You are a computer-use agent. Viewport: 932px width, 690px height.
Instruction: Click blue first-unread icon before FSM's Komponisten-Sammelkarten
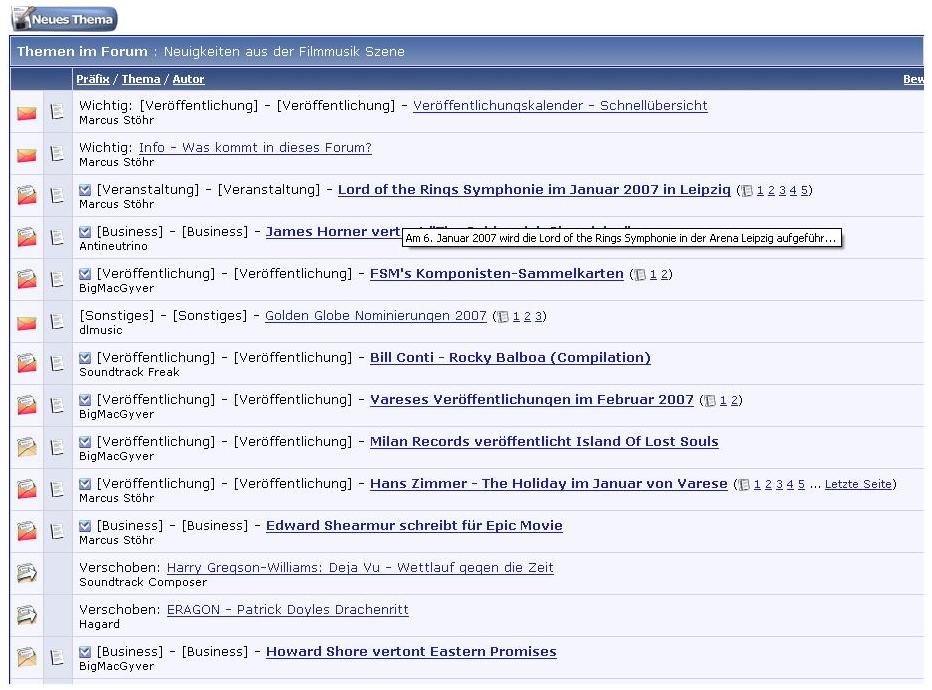click(x=86, y=274)
